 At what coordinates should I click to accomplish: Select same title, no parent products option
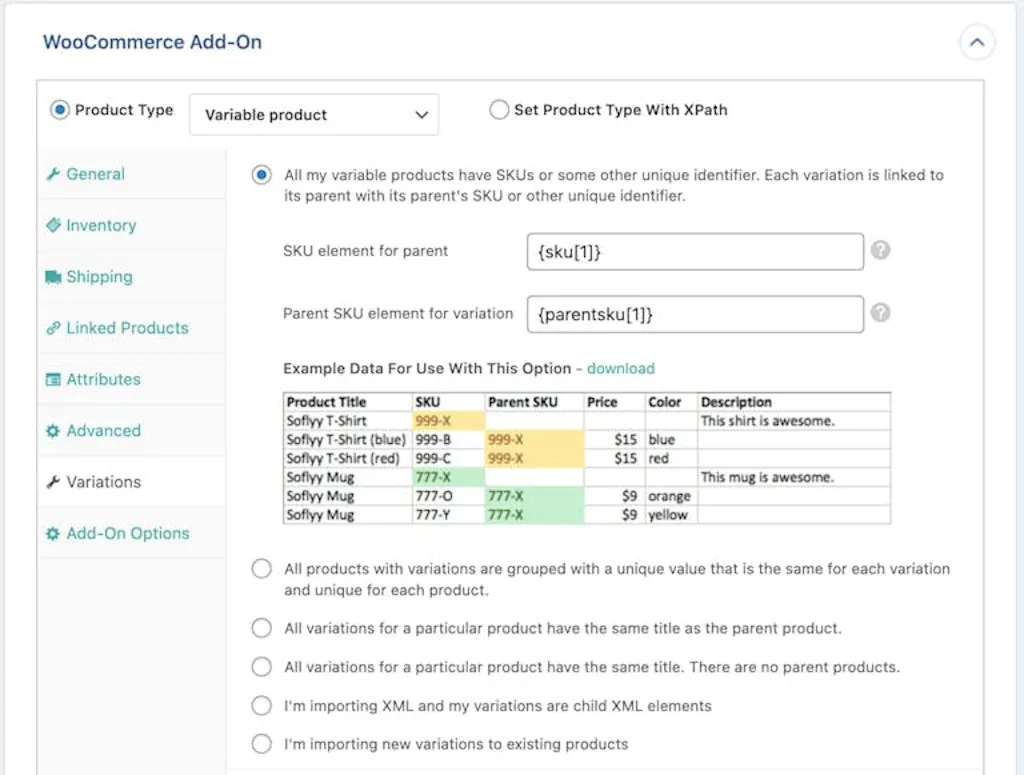pos(262,667)
